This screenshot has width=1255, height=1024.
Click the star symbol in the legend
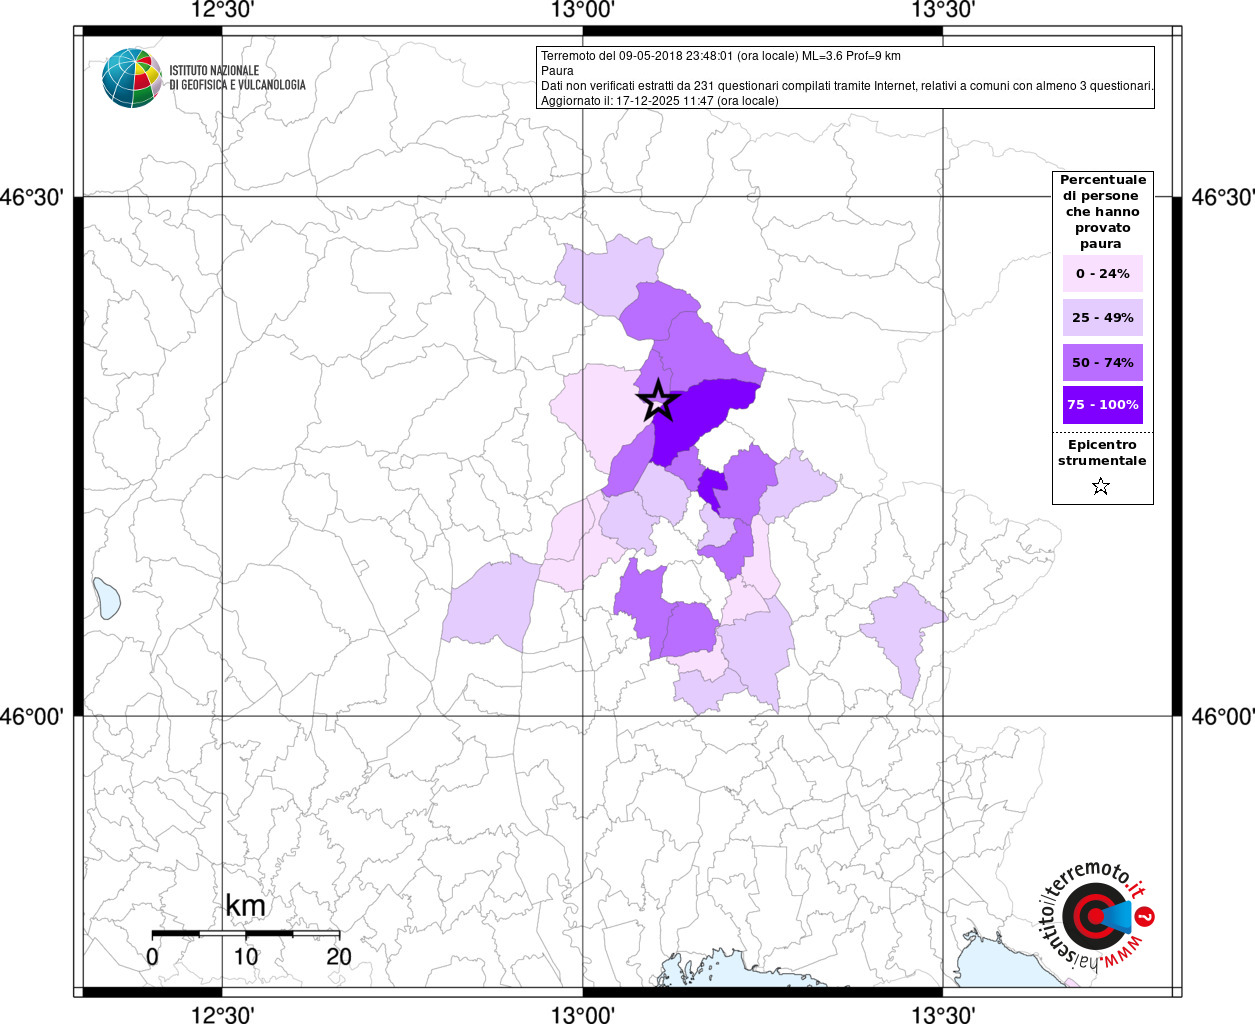click(x=1101, y=487)
